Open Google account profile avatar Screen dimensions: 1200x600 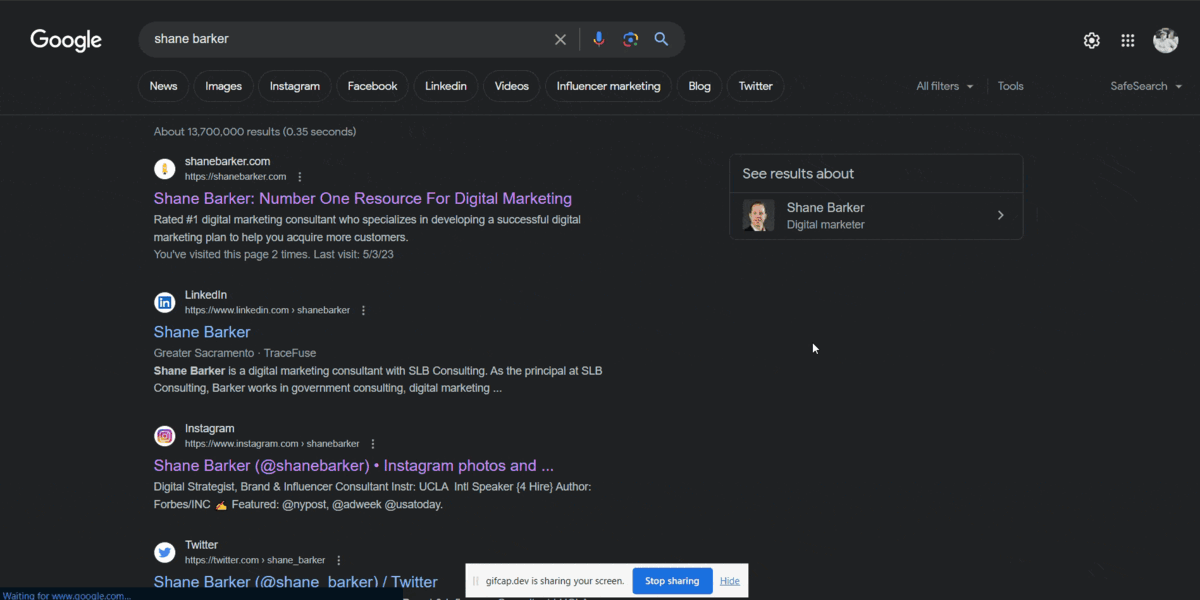tap(1165, 40)
